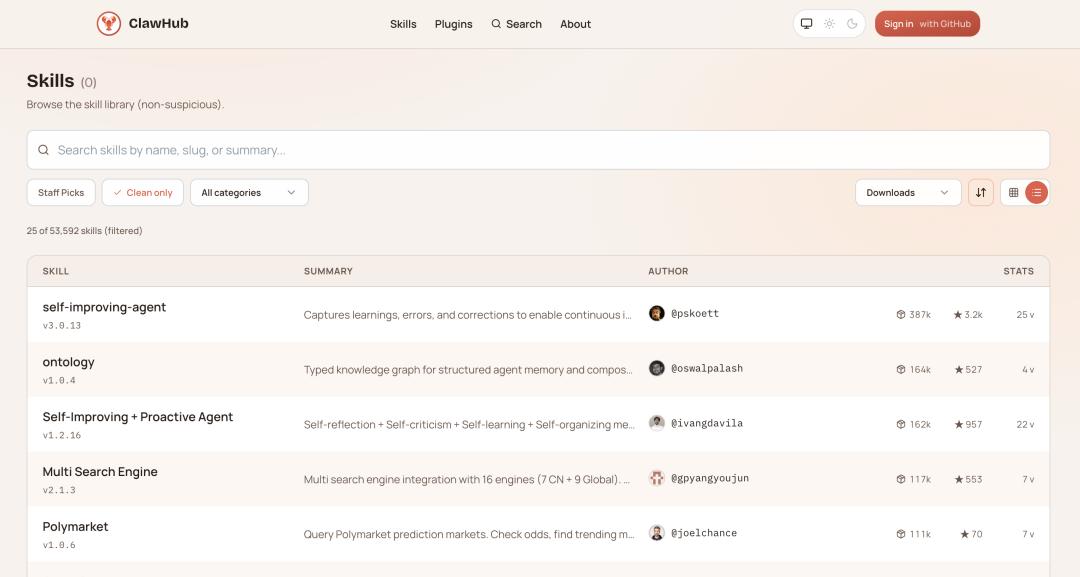
Task: Focus the skills search input field
Action: tap(540, 150)
